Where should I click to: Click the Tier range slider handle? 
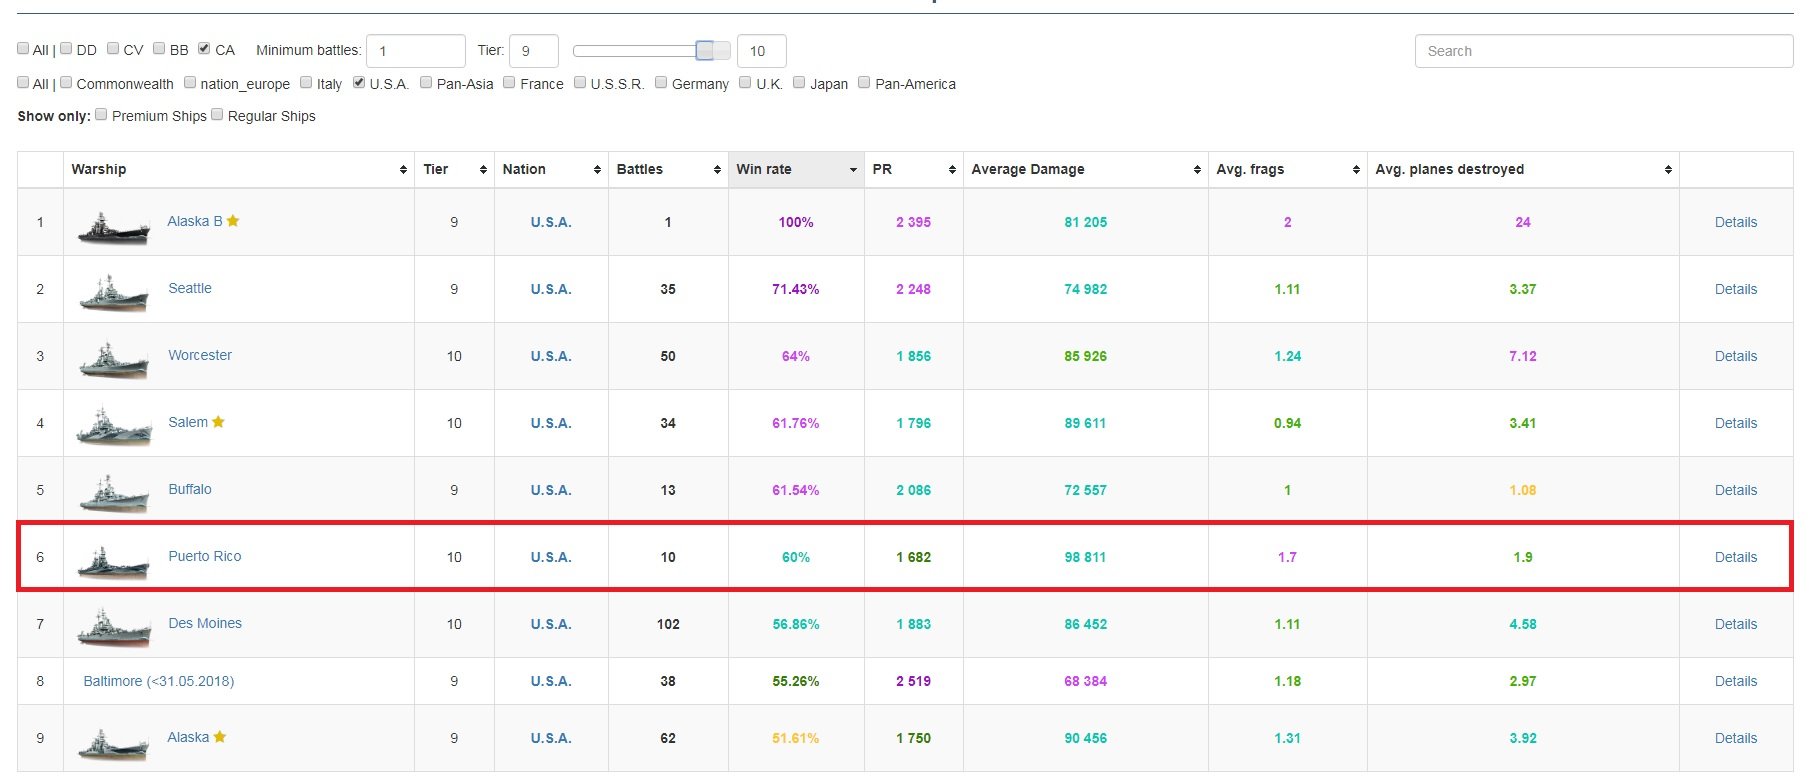[705, 50]
